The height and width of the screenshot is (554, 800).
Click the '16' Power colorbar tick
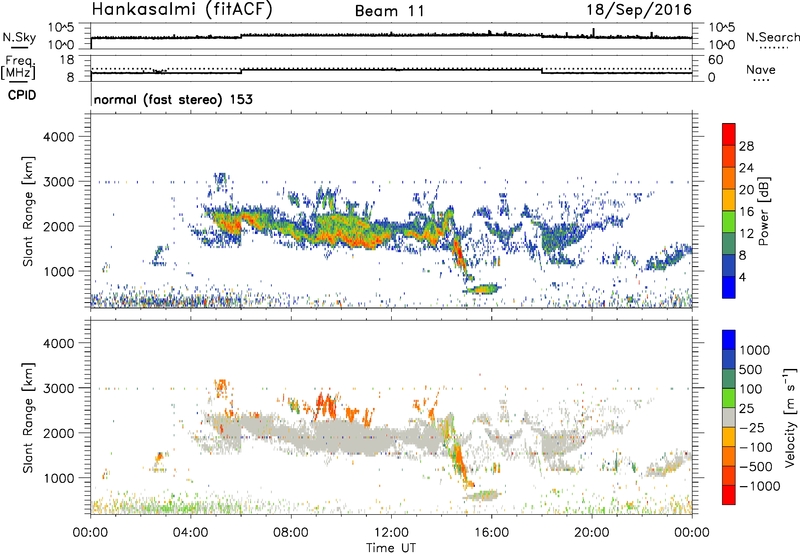746,212
